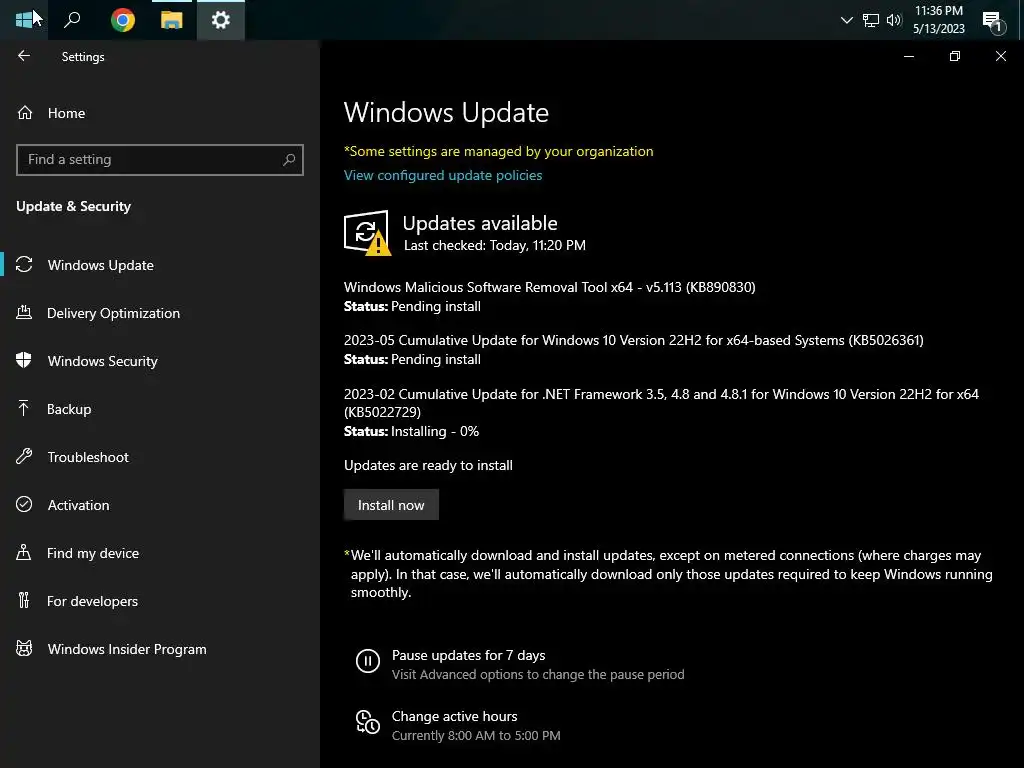Show hidden system tray icons
The width and height of the screenshot is (1024, 768).
[847, 20]
